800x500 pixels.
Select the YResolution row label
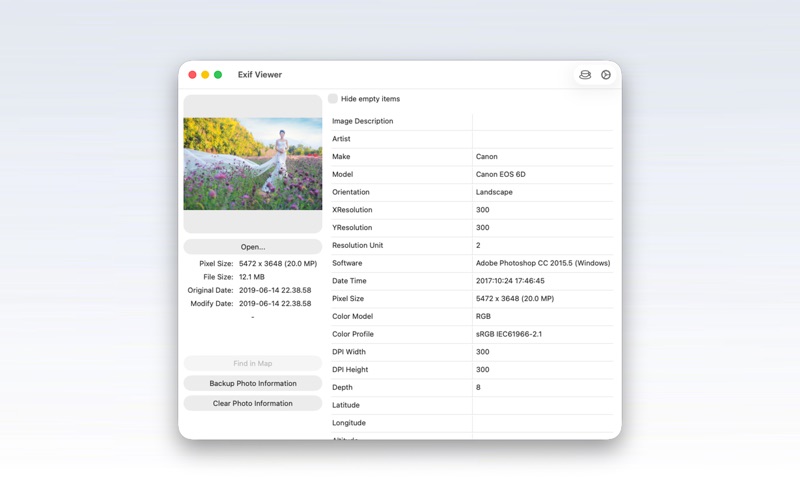point(352,228)
